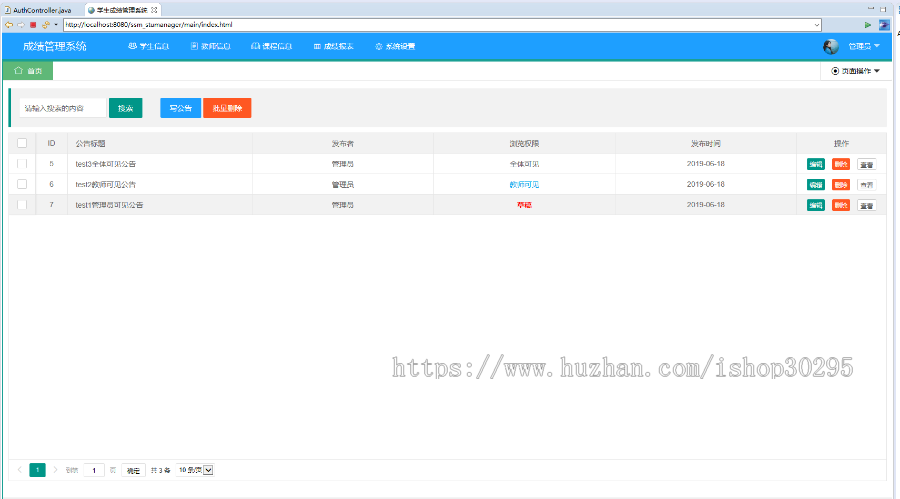Click the orange 批量删除 button

pyautogui.click(x=227, y=108)
